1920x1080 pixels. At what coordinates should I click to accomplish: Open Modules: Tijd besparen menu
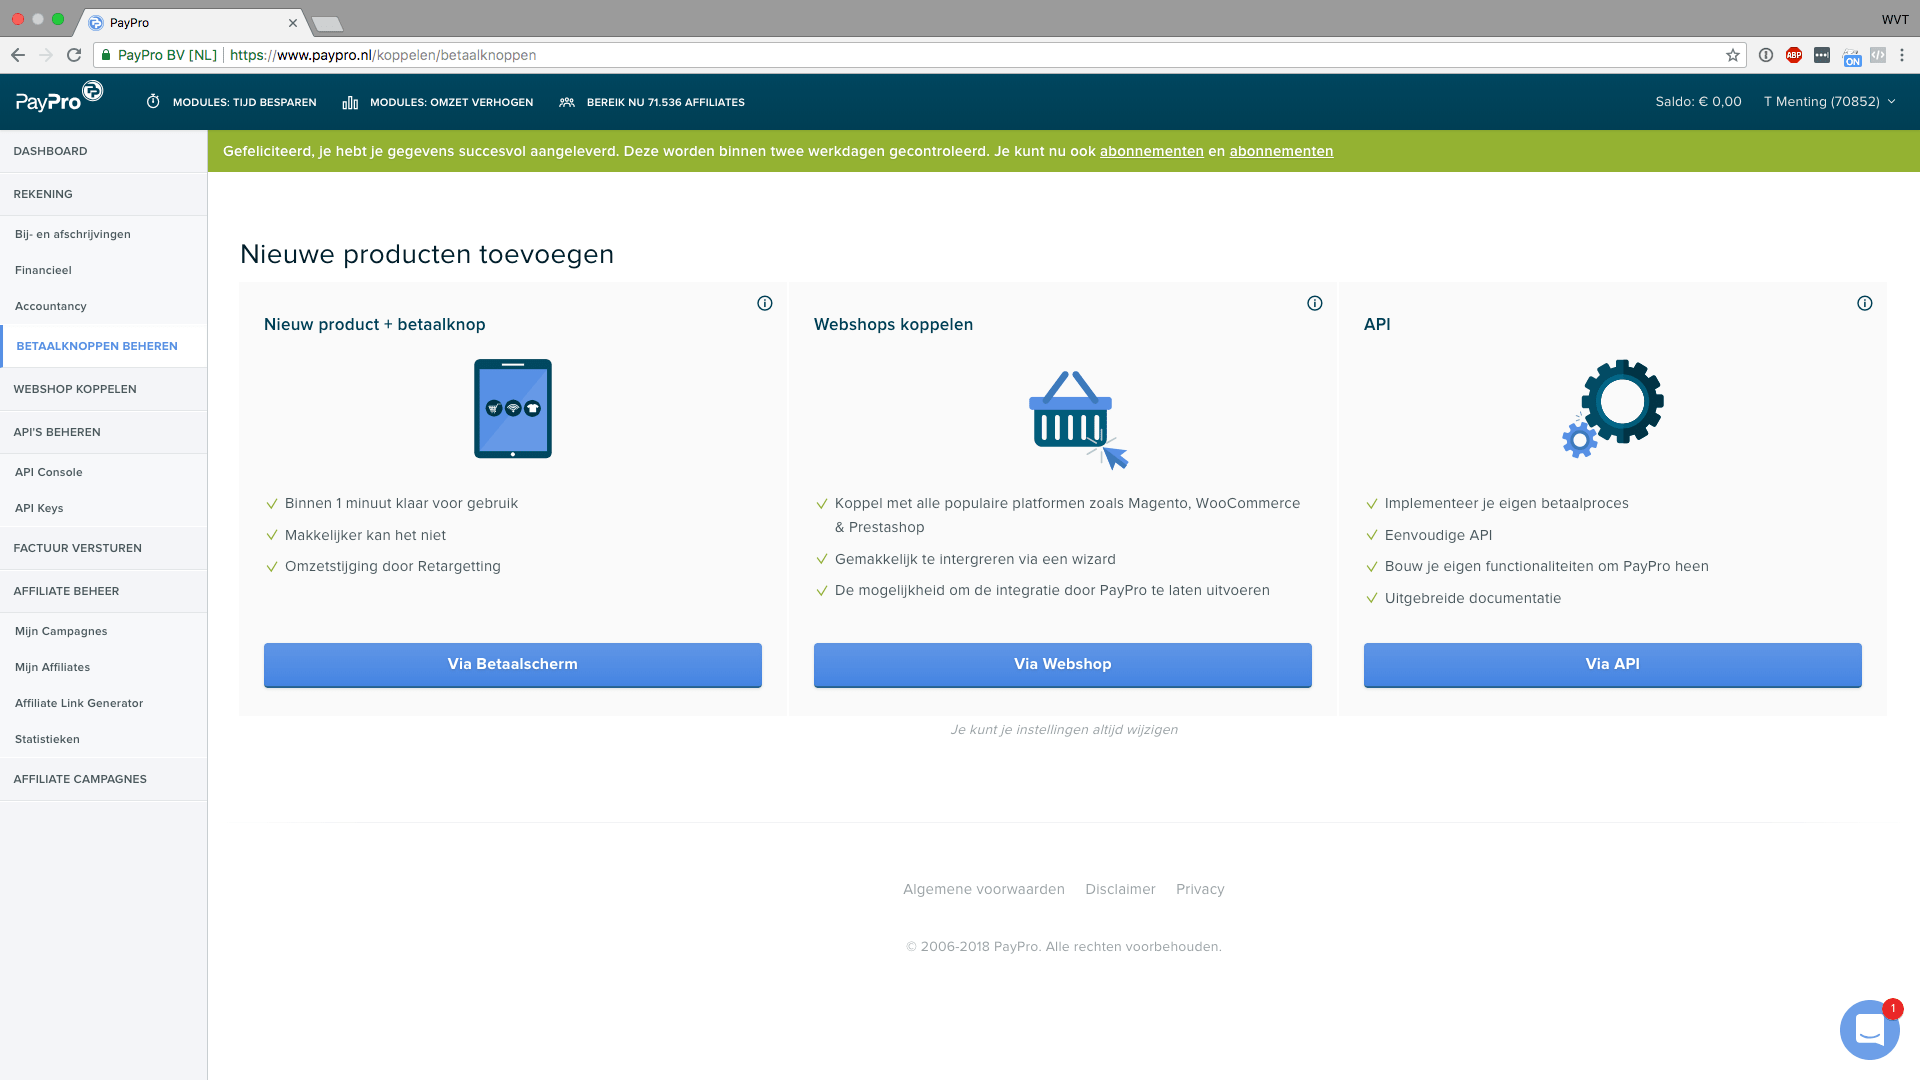244,102
